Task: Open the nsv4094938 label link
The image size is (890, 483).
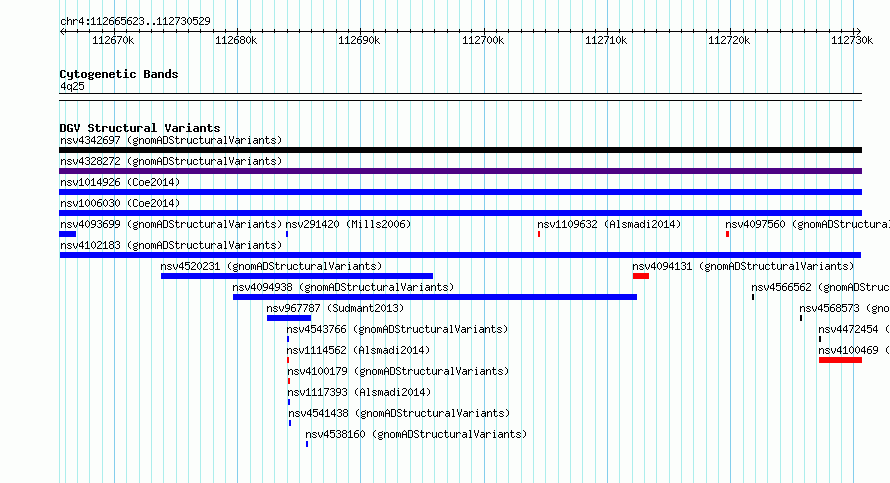Action: [343, 287]
